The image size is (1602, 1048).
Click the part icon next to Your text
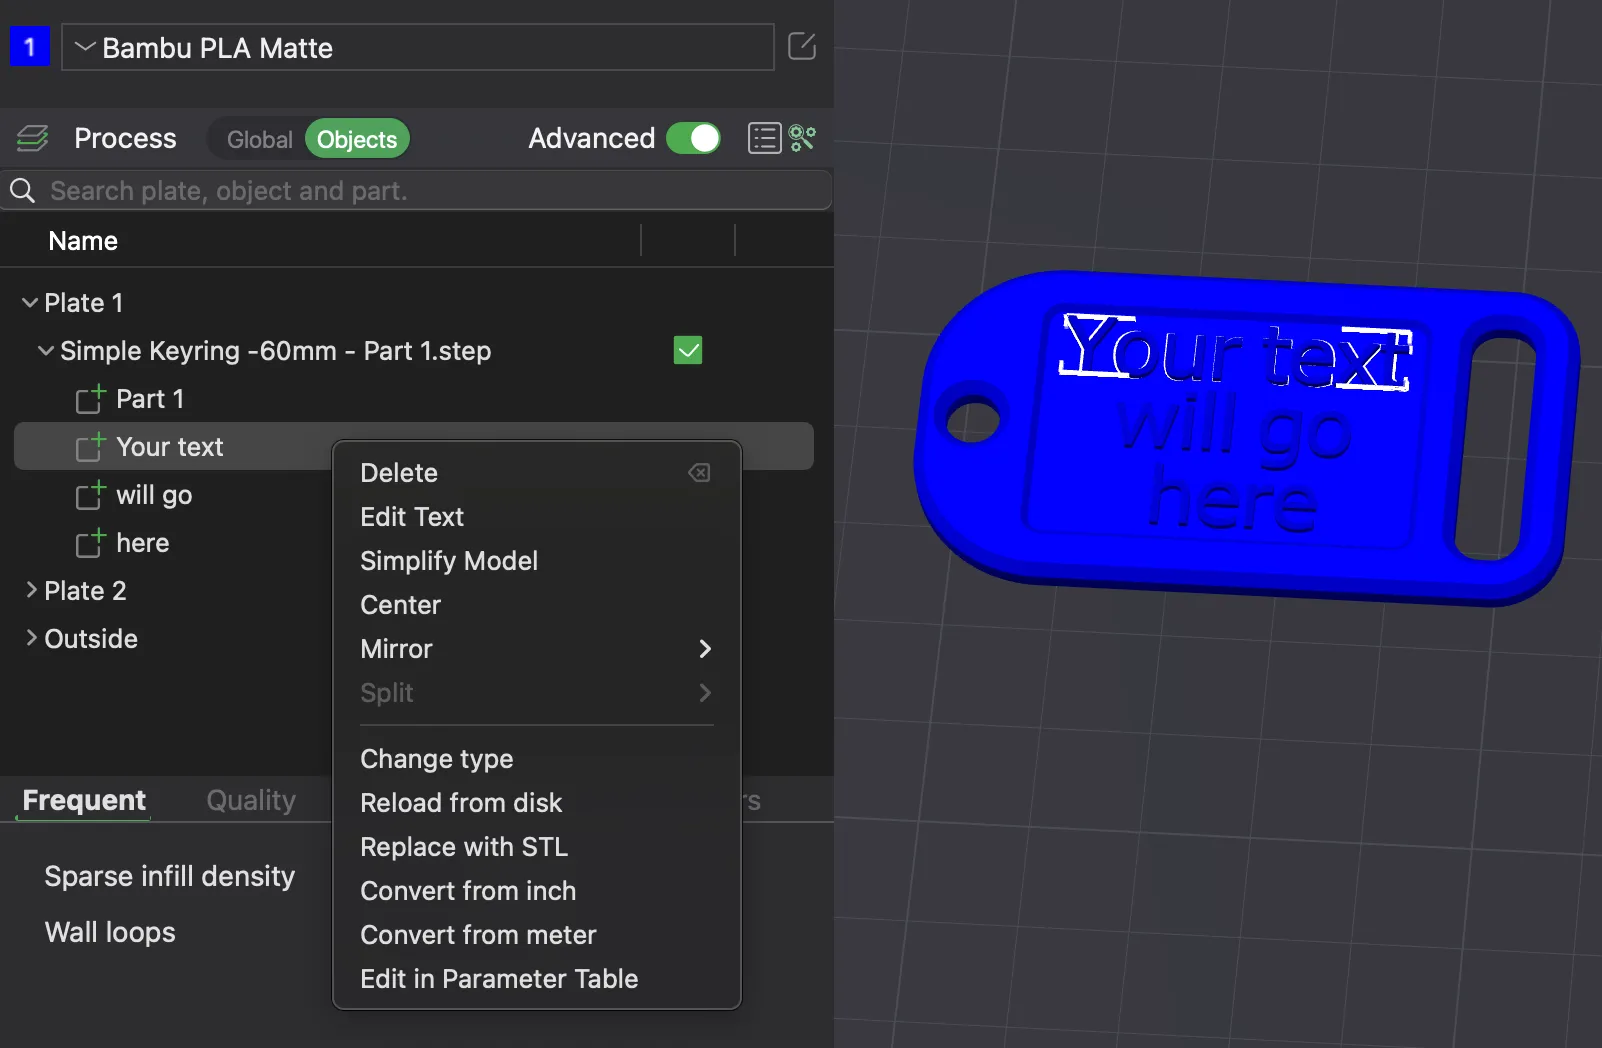tap(89, 447)
